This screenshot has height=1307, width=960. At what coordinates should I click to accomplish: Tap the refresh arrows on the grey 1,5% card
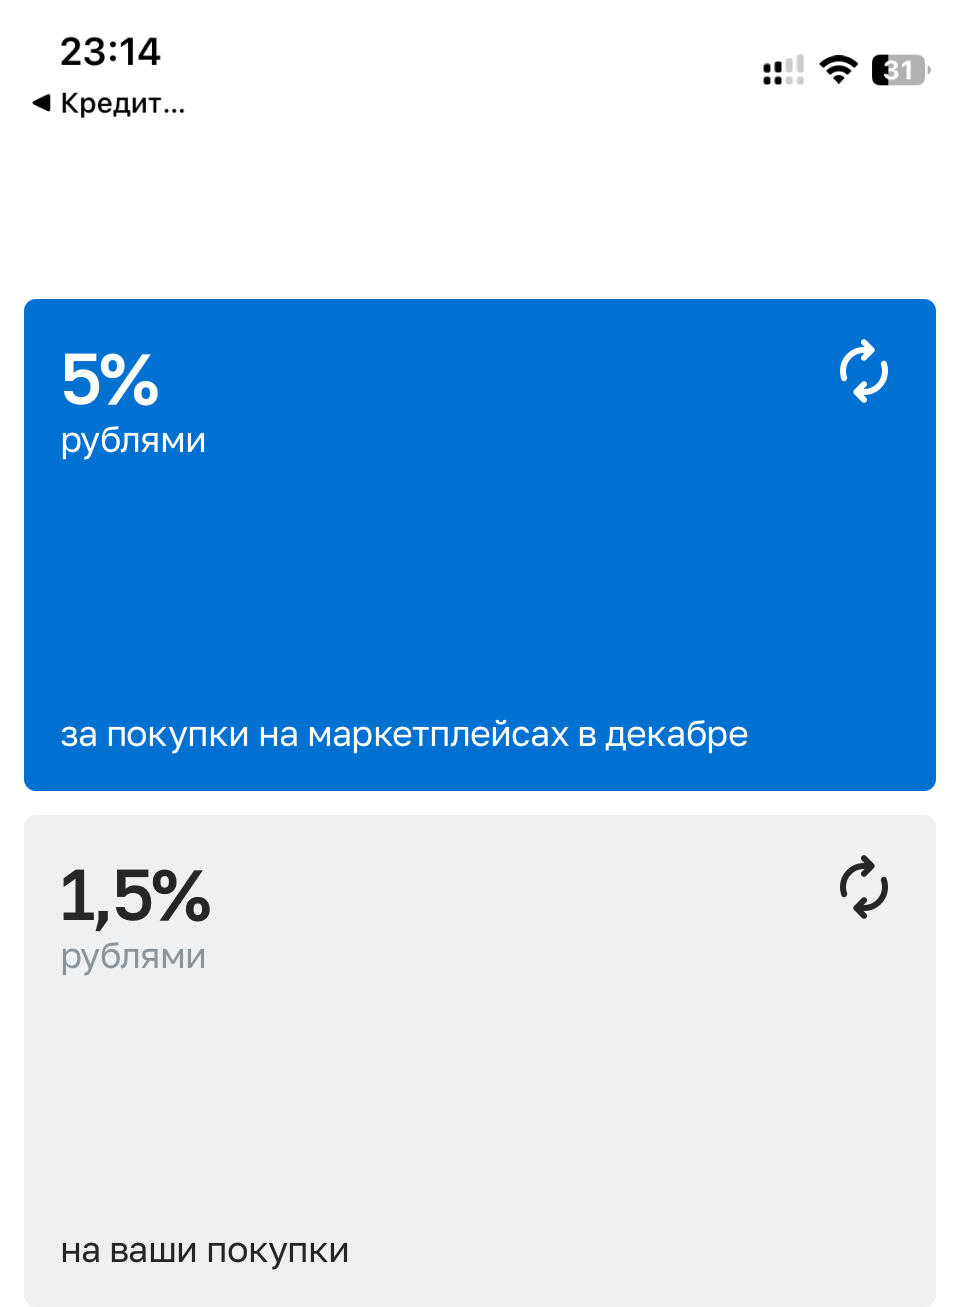(864, 887)
